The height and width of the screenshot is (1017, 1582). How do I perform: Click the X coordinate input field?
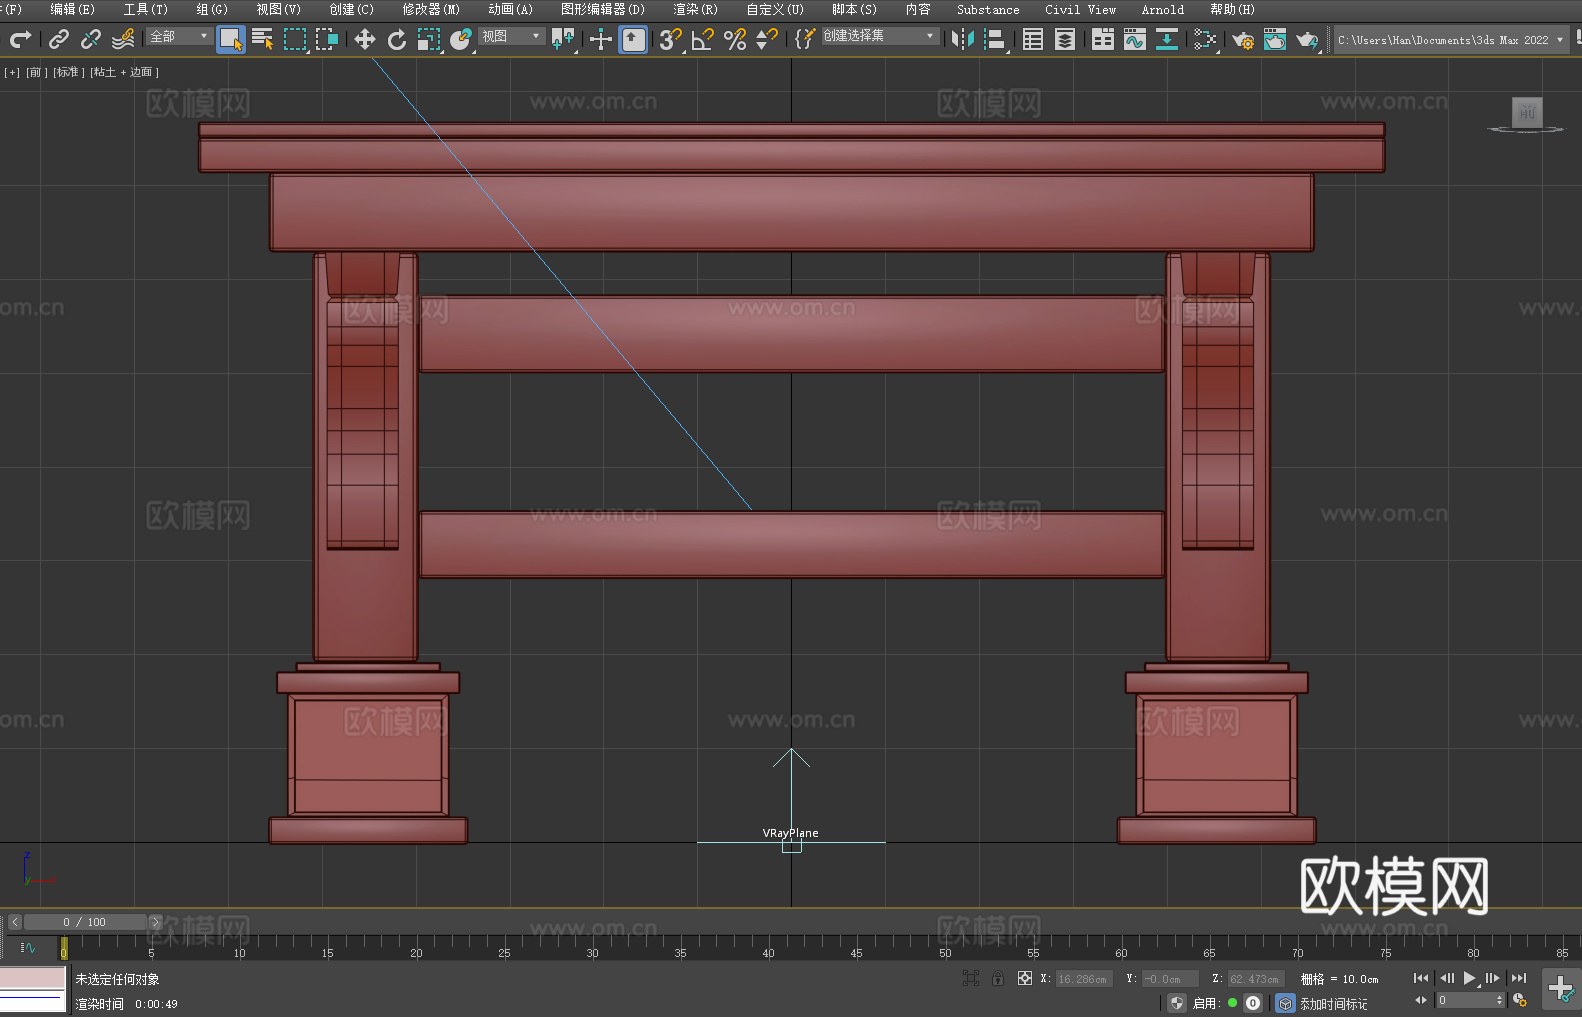(1083, 979)
